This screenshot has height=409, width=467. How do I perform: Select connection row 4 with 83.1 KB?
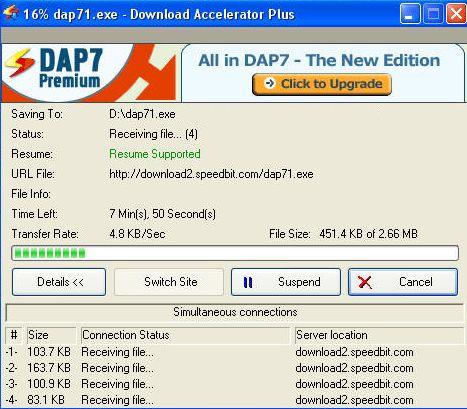click(x=233, y=400)
